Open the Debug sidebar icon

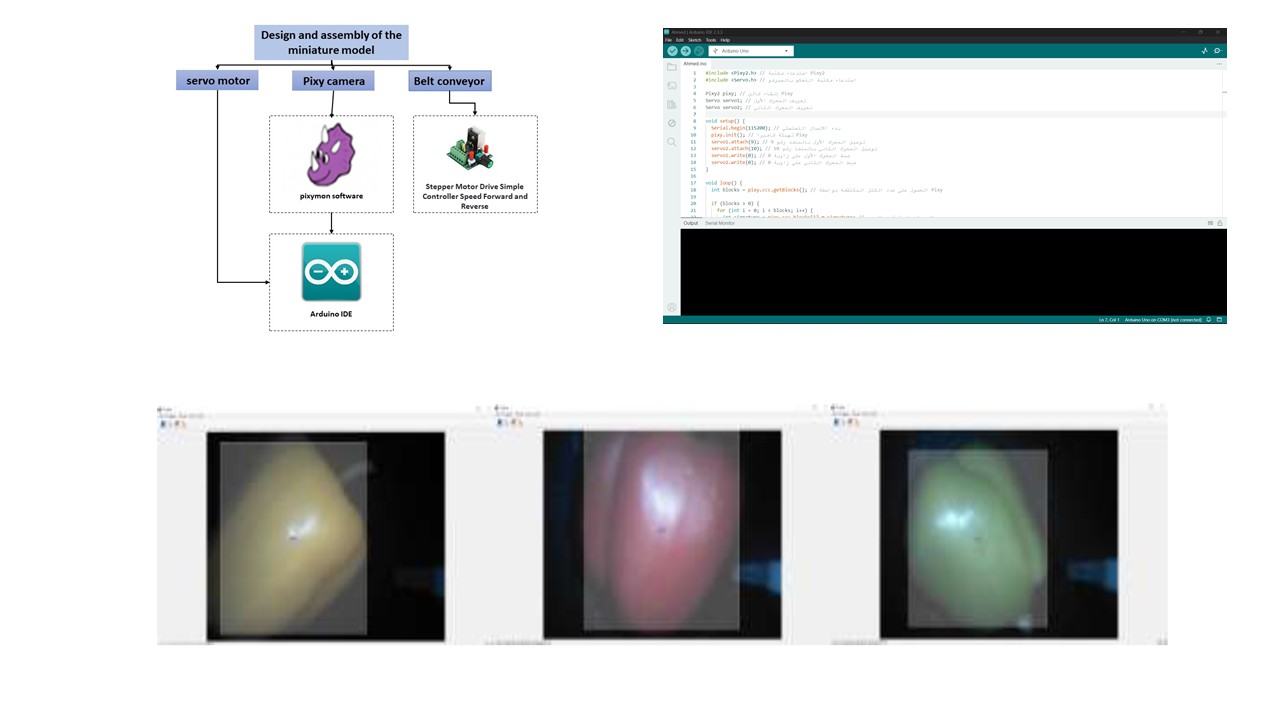(672, 123)
